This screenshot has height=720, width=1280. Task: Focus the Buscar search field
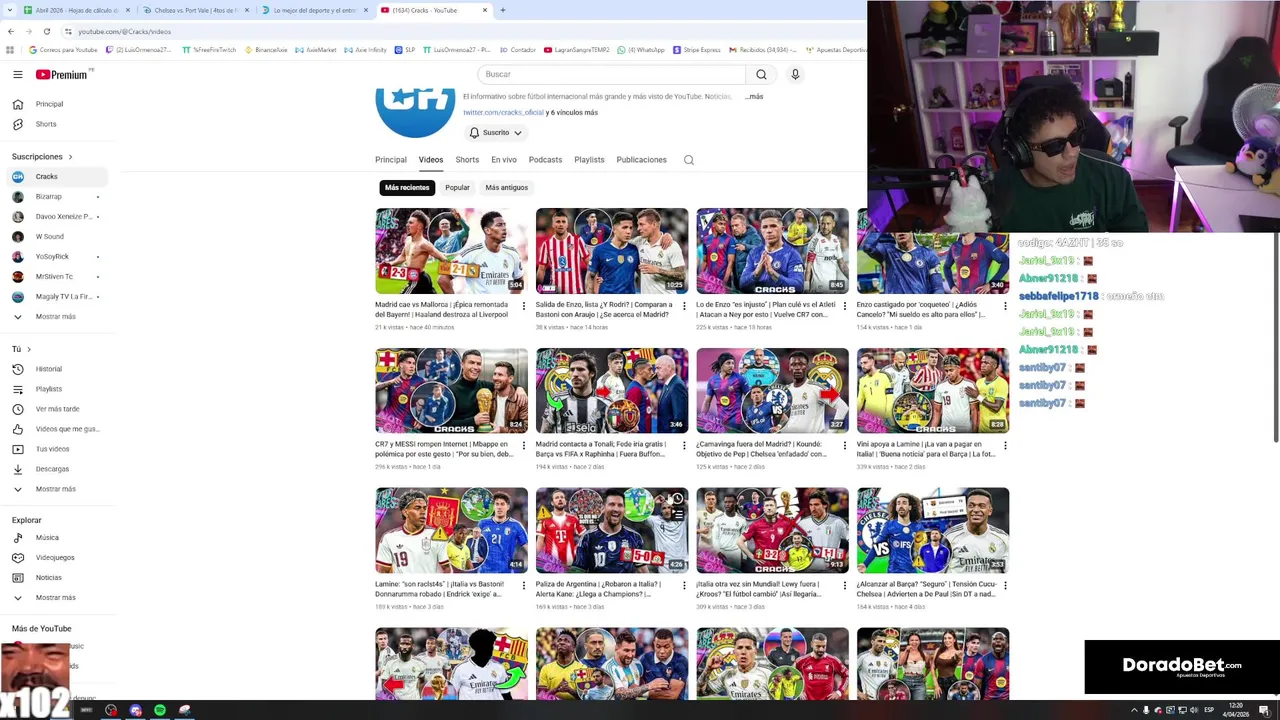[613, 74]
